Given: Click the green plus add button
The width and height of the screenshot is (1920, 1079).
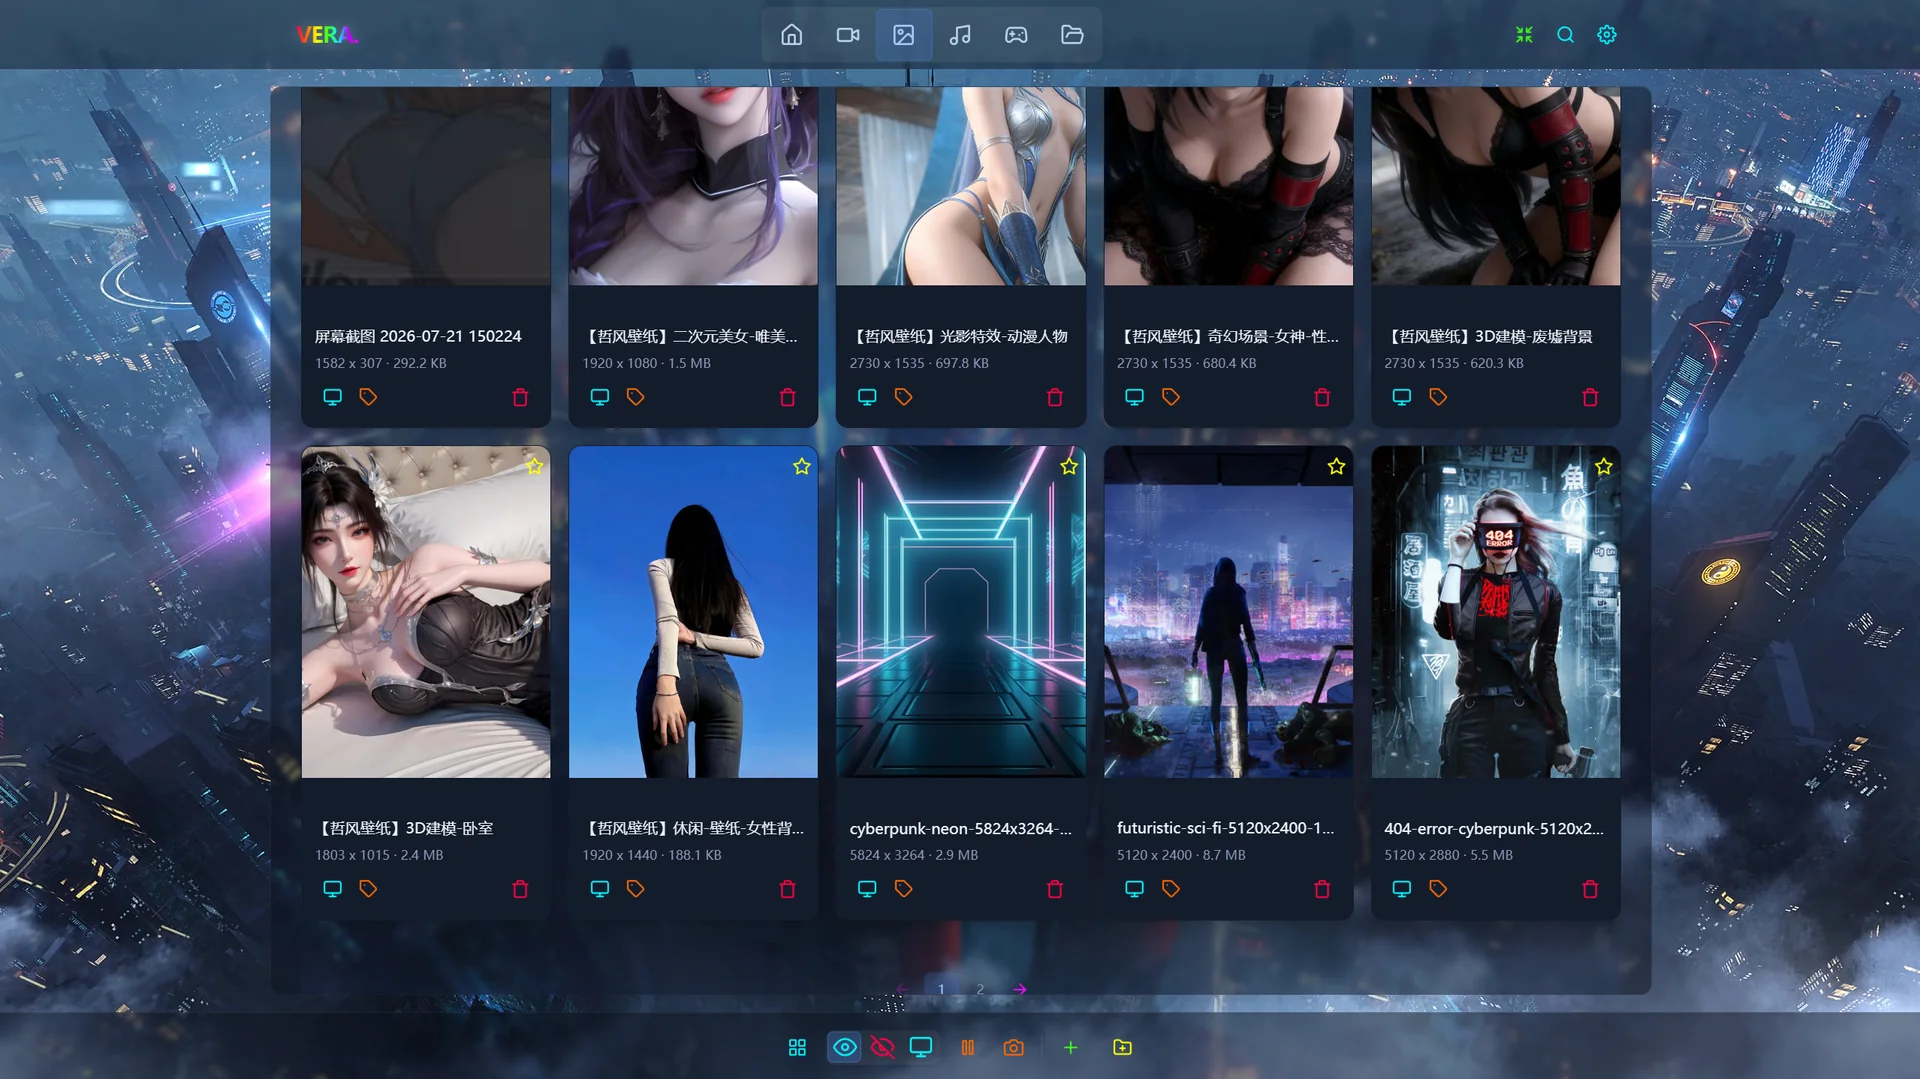Looking at the screenshot, I should pos(1070,1047).
